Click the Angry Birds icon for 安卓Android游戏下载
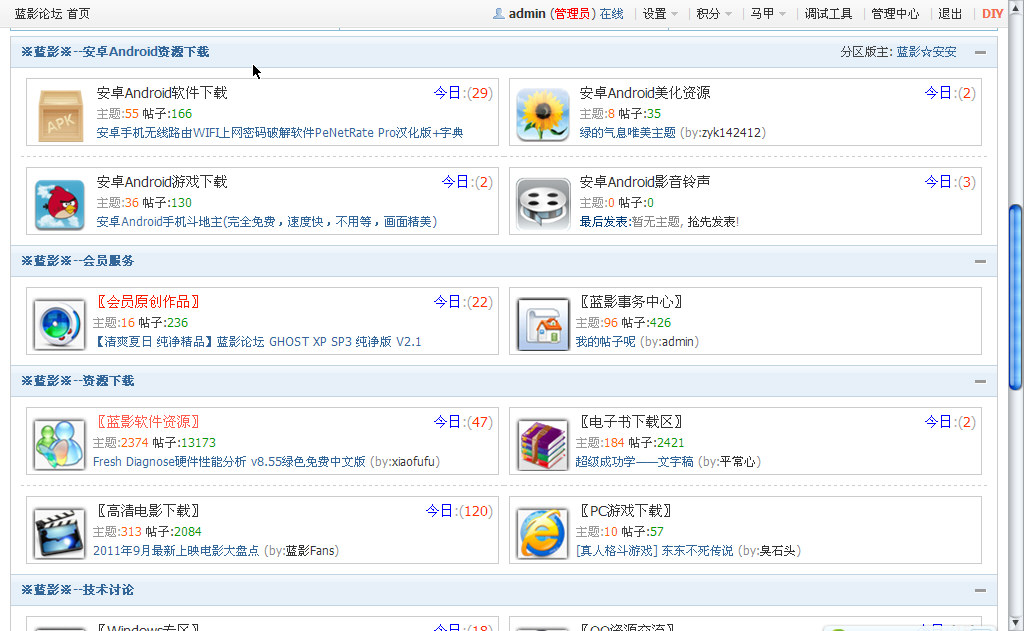The width and height of the screenshot is (1024, 631). (x=59, y=204)
